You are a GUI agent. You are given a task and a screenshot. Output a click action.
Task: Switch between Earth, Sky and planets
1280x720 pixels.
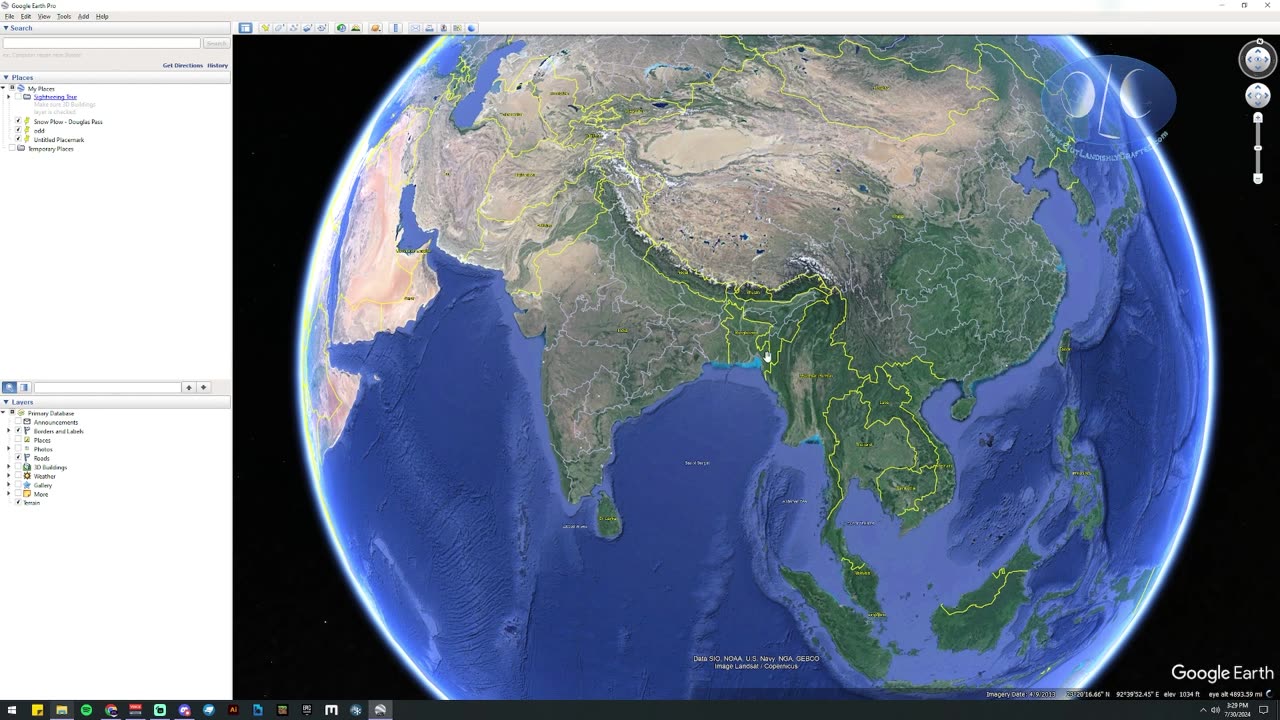coord(376,28)
